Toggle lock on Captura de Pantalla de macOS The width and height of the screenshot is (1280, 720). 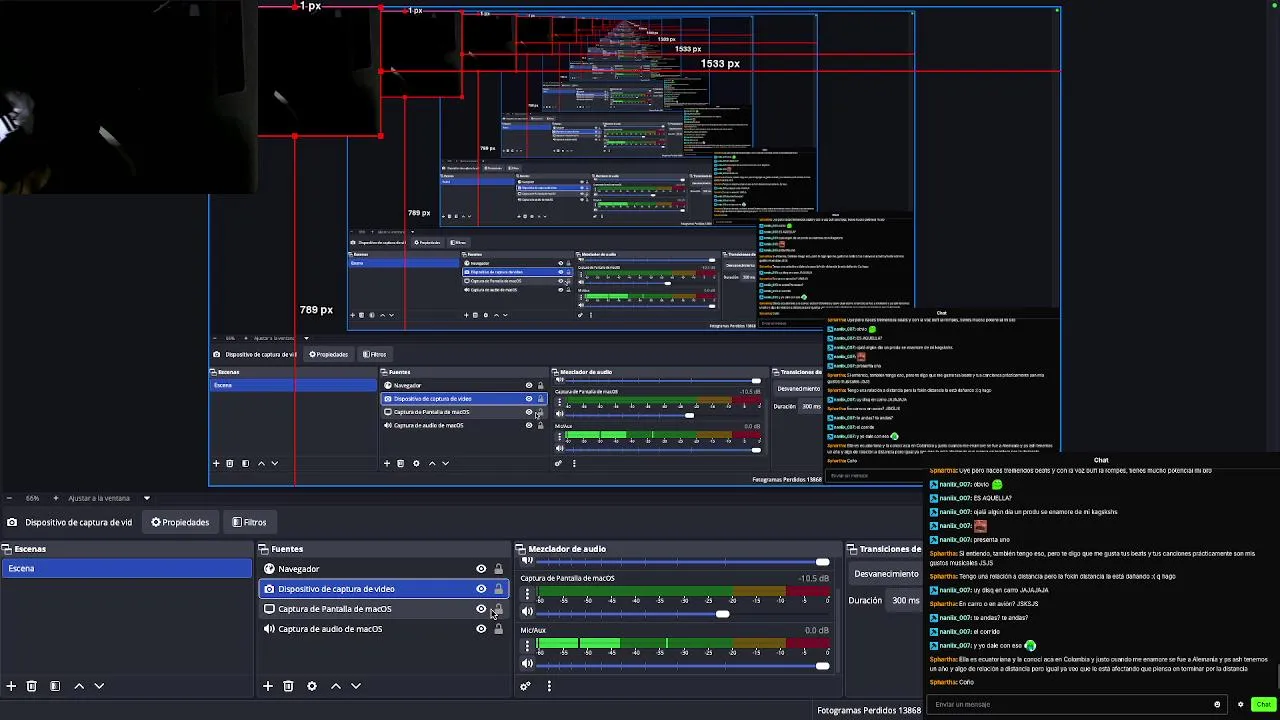[x=498, y=609]
